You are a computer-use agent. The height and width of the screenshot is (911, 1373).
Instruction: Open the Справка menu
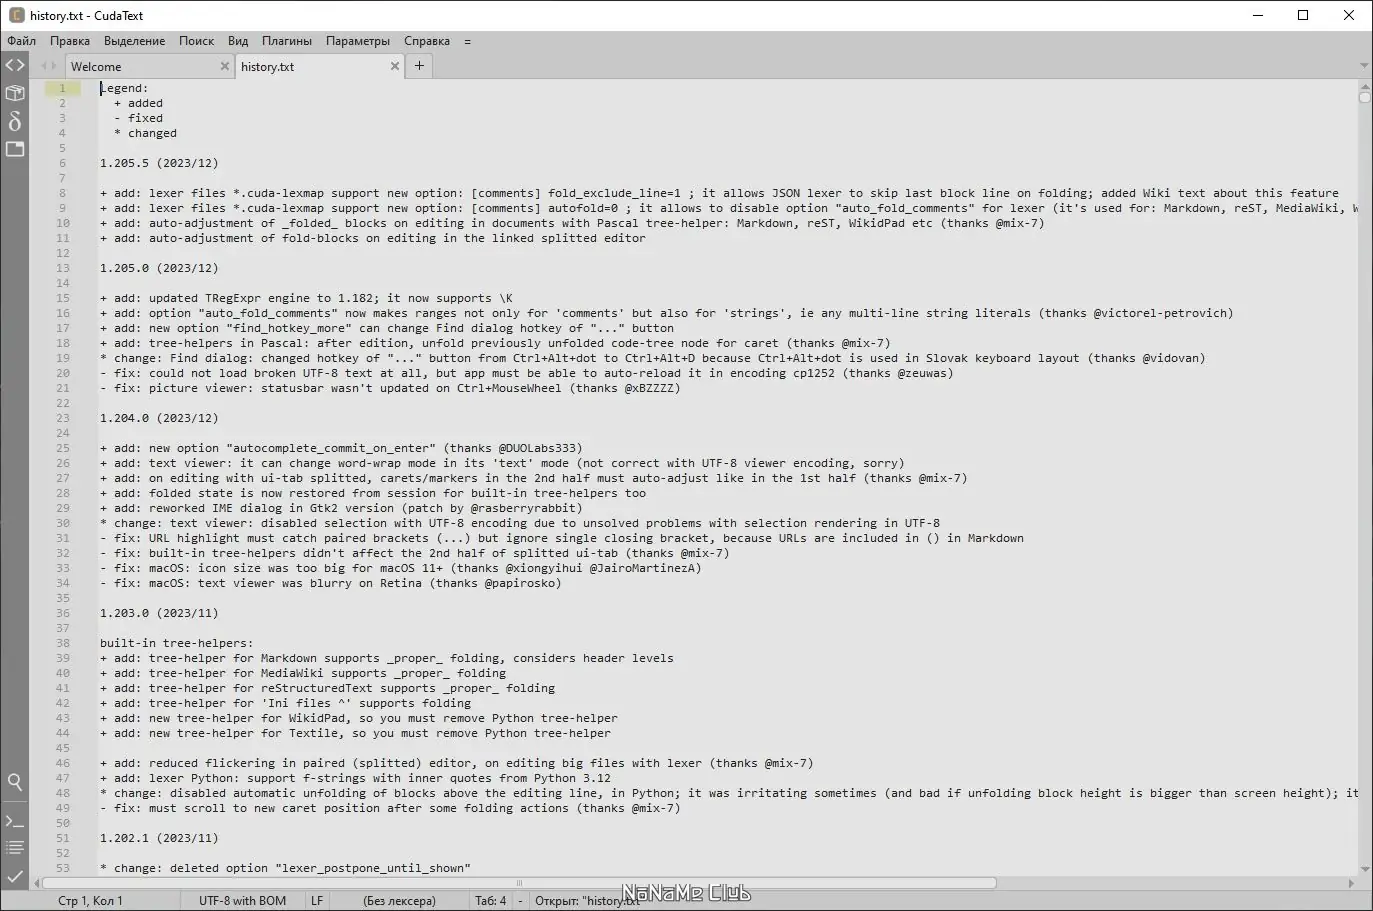[427, 41]
